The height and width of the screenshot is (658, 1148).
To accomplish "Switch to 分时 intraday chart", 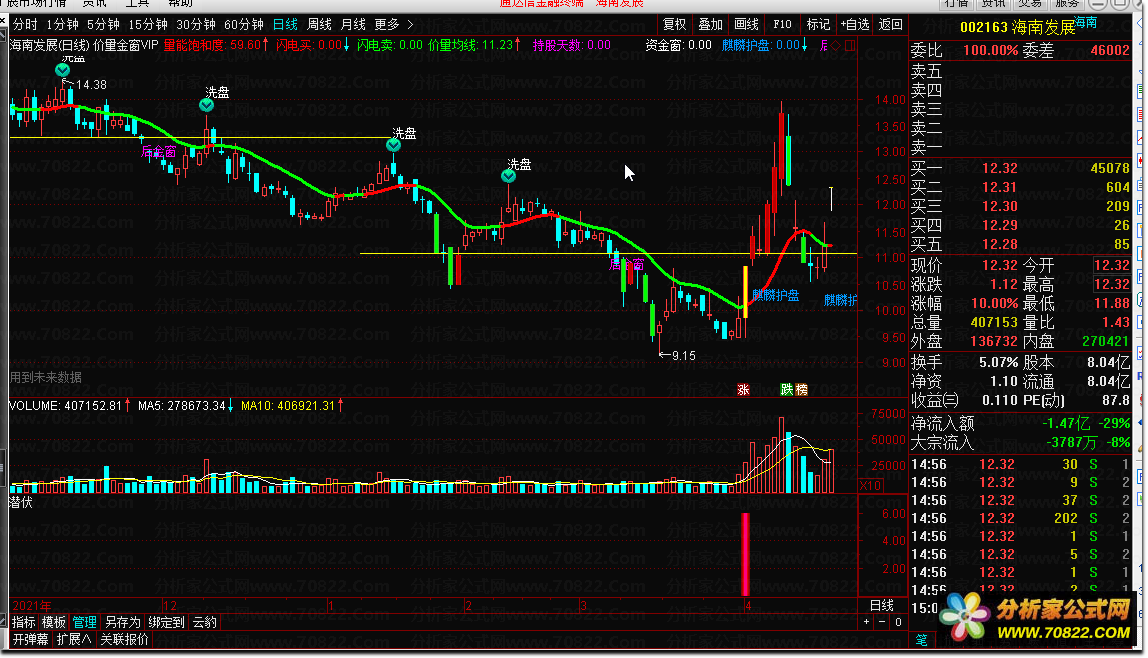I will pyautogui.click(x=25, y=25).
